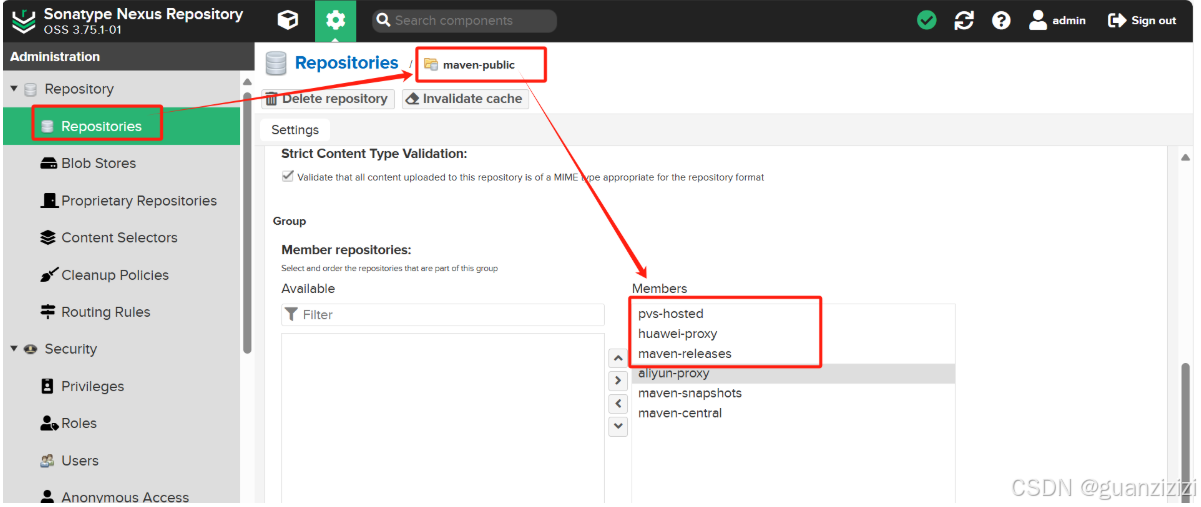
Task: Add repository to members with right arrow
Action: click(618, 381)
